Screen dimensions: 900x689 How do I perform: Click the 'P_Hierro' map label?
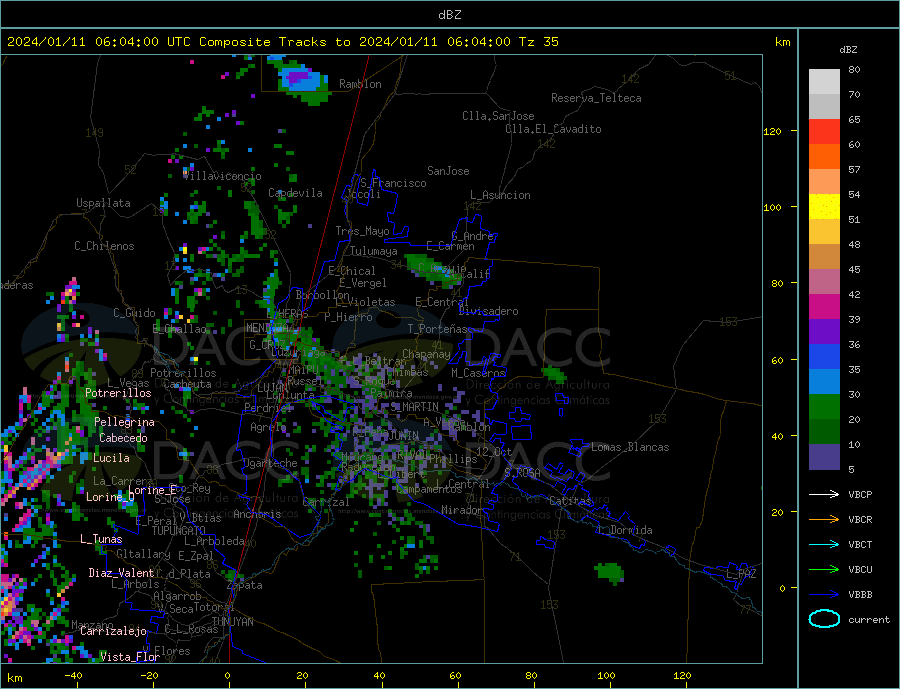(x=348, y=317)
